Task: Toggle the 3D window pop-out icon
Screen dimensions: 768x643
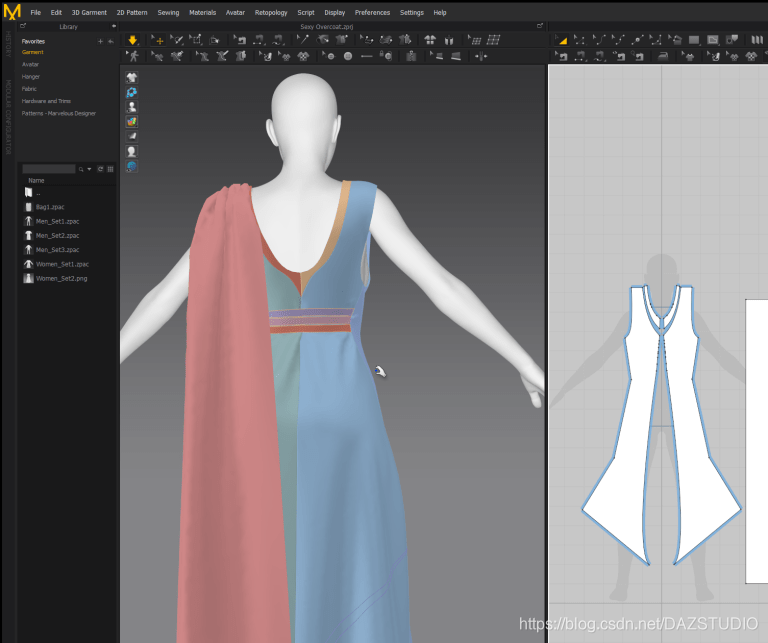Action: (x=541, y=27)
